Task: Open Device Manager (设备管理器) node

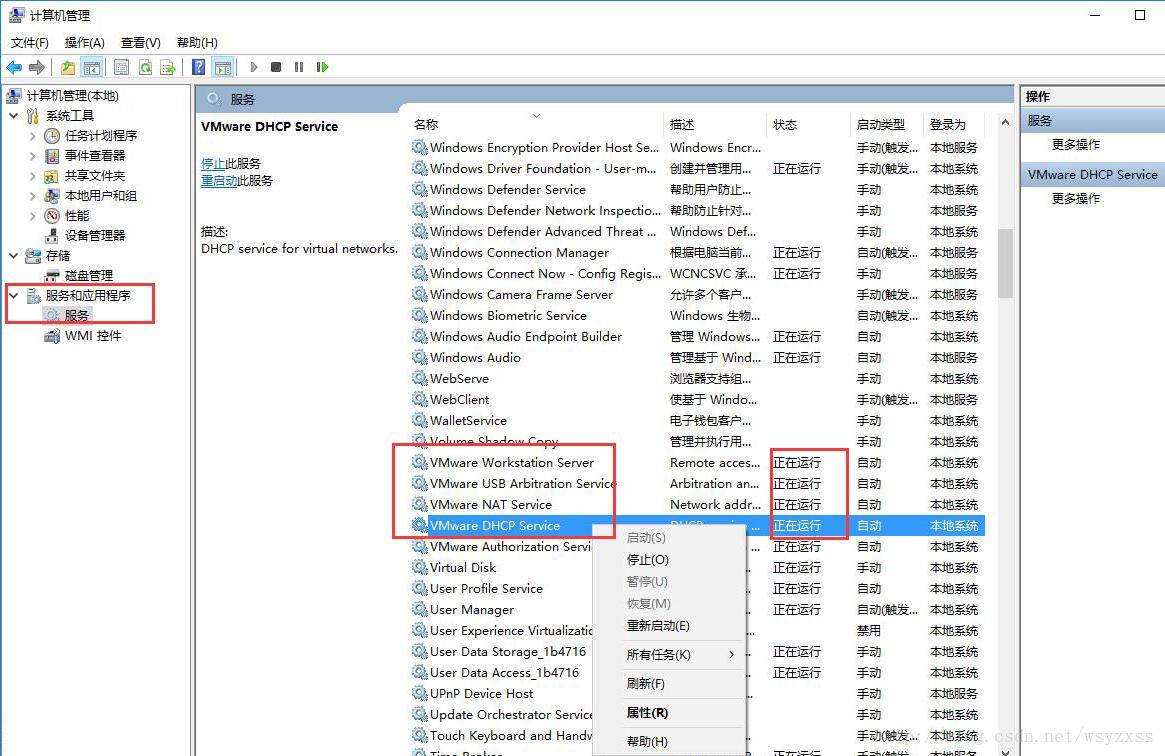Action: click(94, 236)
